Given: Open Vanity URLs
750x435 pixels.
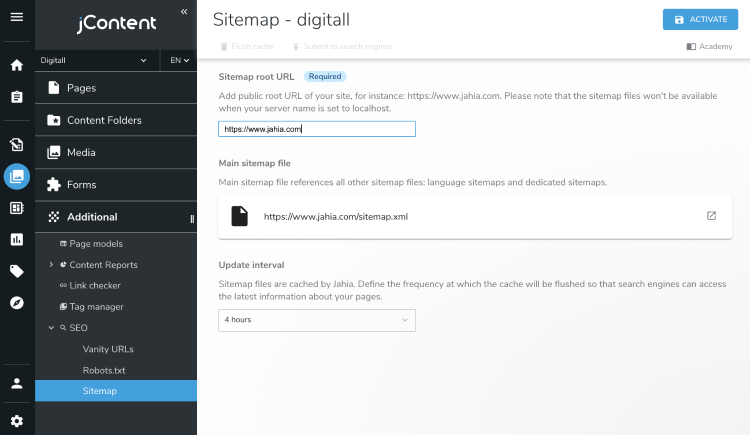Looking at the screenshot, I should pos(108,349).
